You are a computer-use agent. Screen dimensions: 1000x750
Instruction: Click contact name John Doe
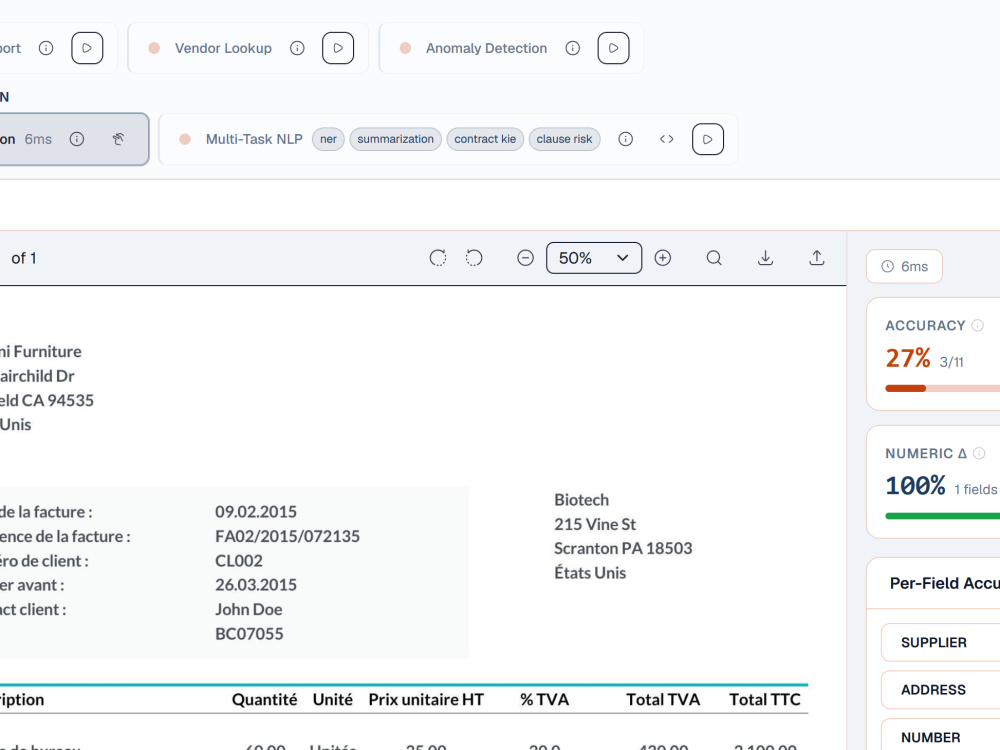click(x=249, y=609)
